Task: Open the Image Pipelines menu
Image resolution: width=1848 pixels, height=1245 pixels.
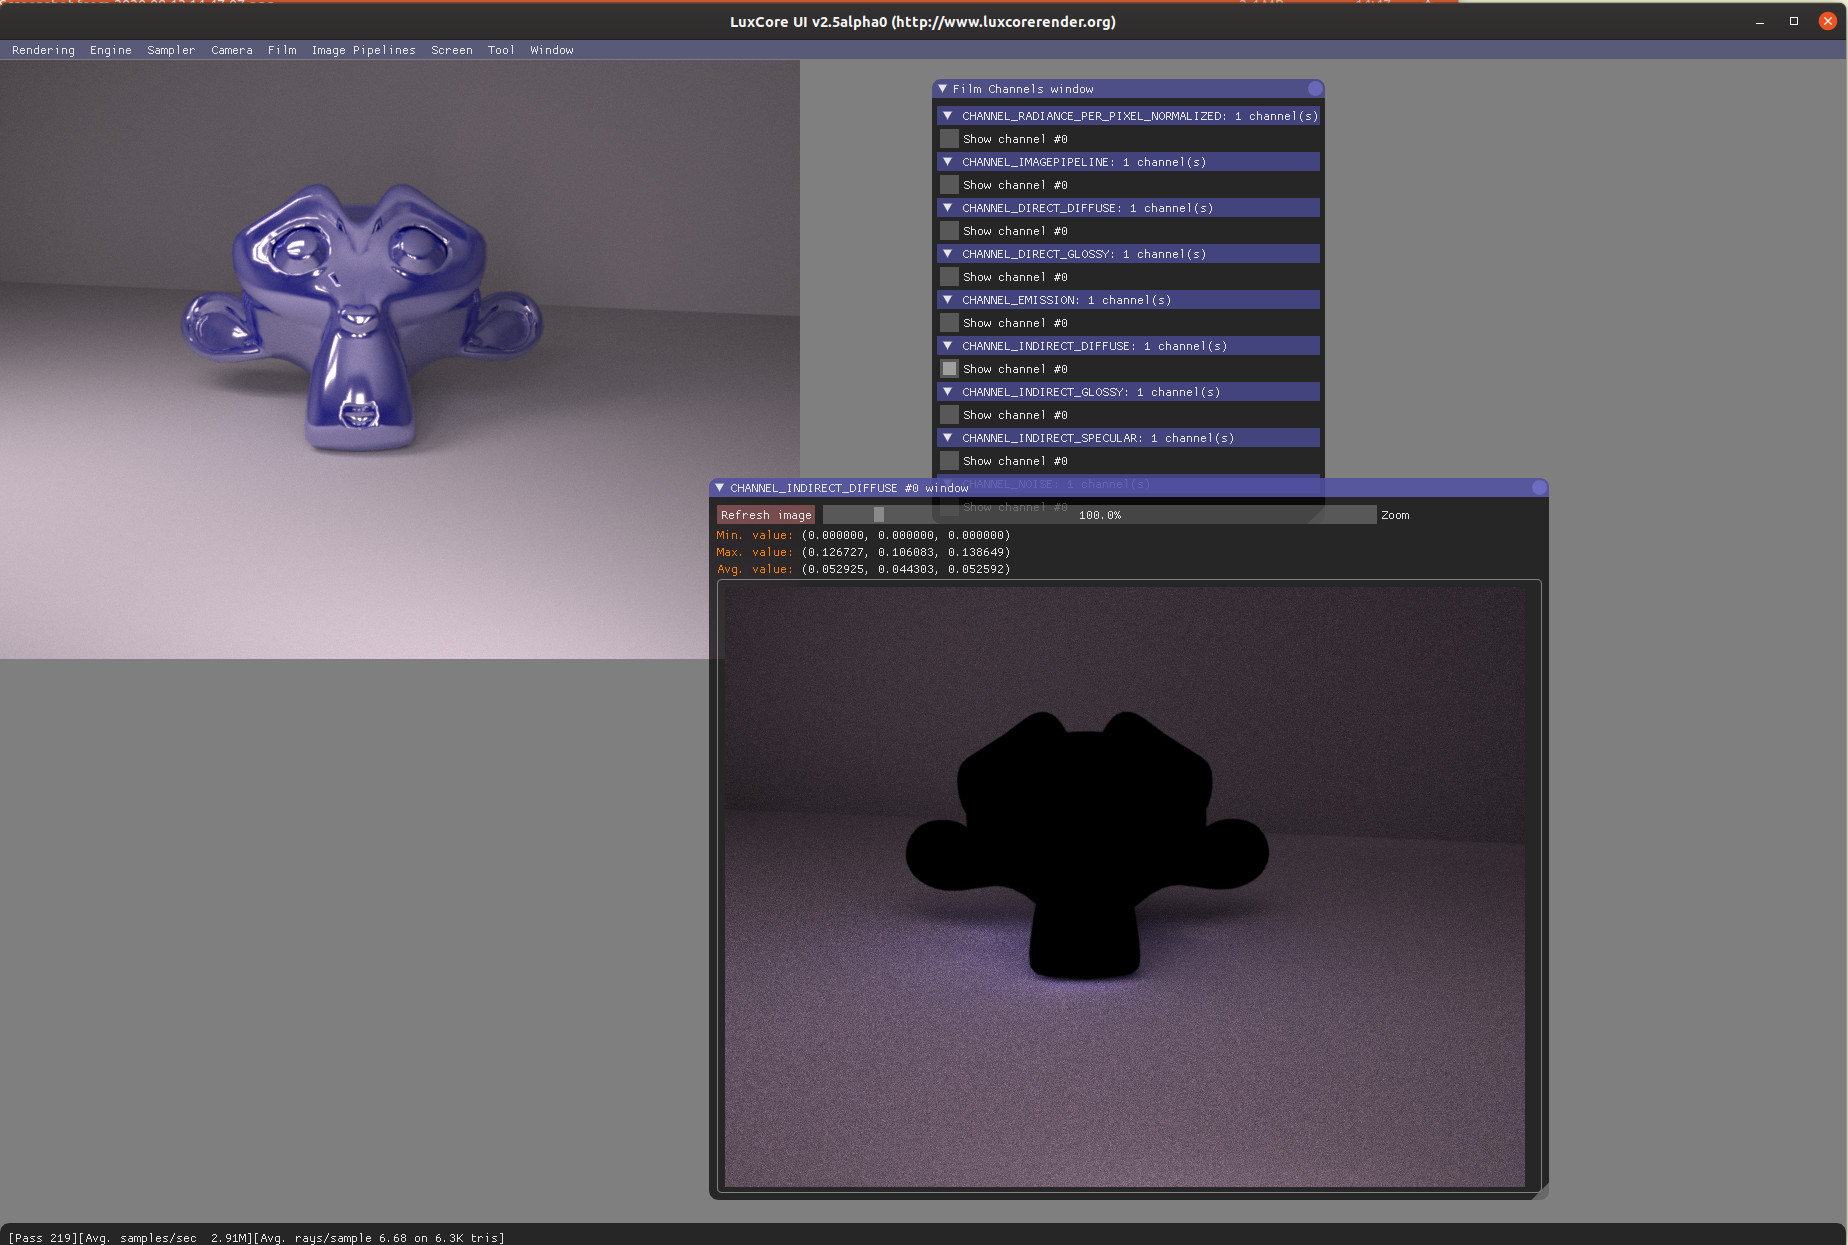Action: [x=363, y=50]
